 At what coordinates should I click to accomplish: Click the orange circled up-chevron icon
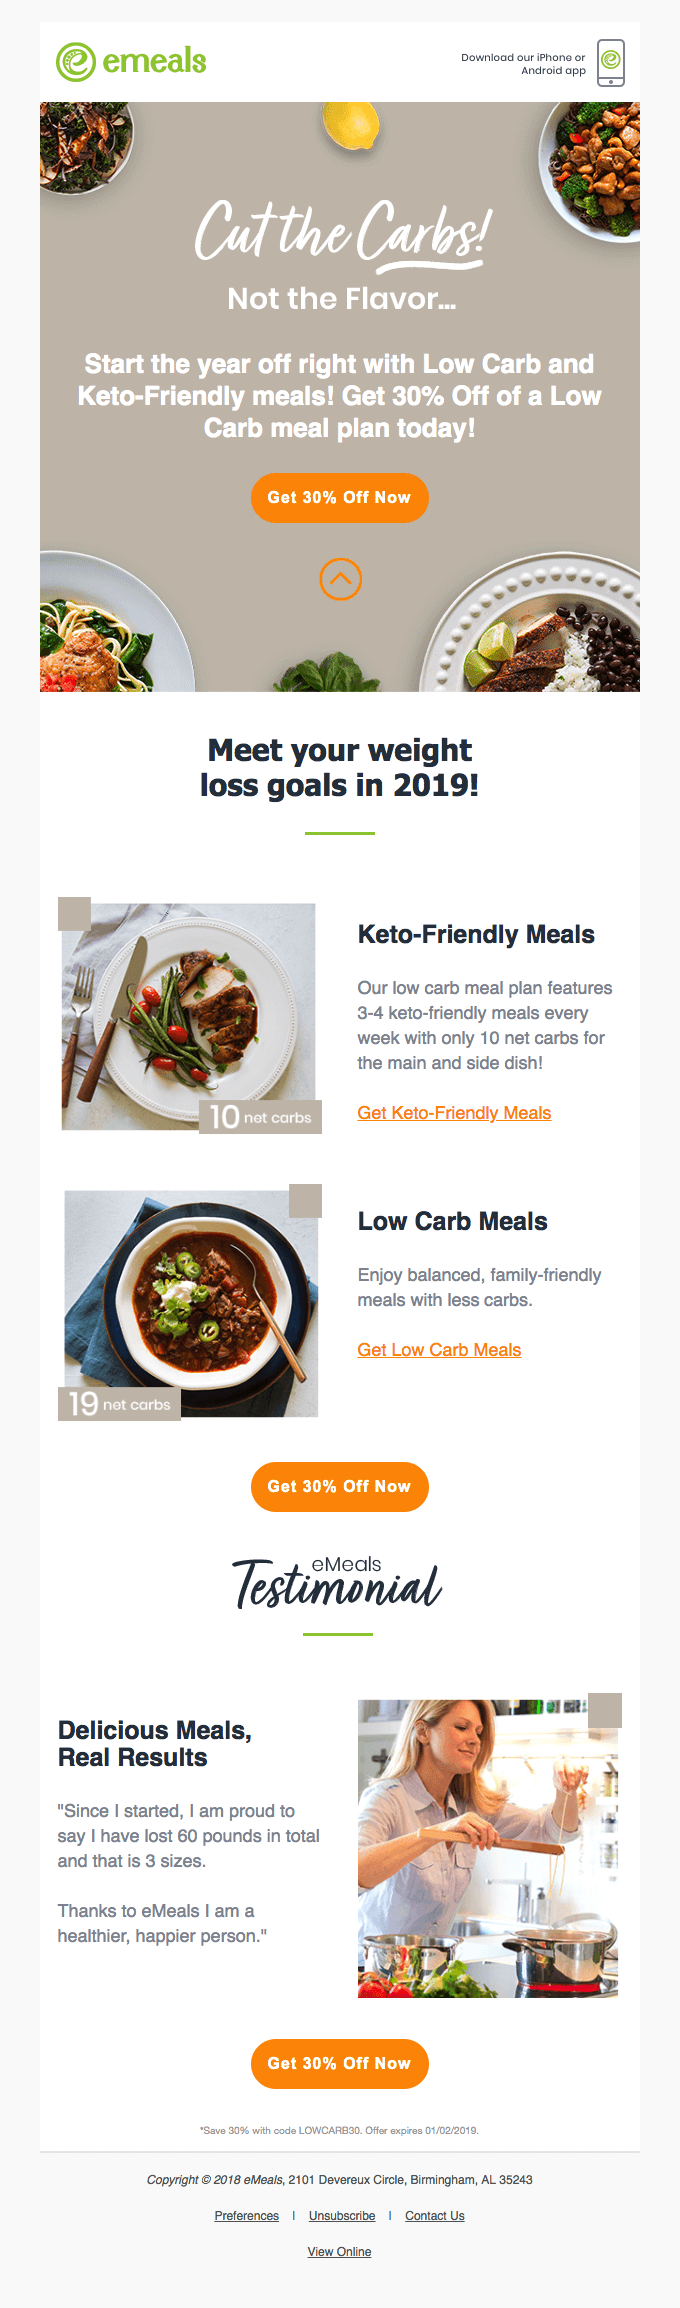[x=340, y=579]
